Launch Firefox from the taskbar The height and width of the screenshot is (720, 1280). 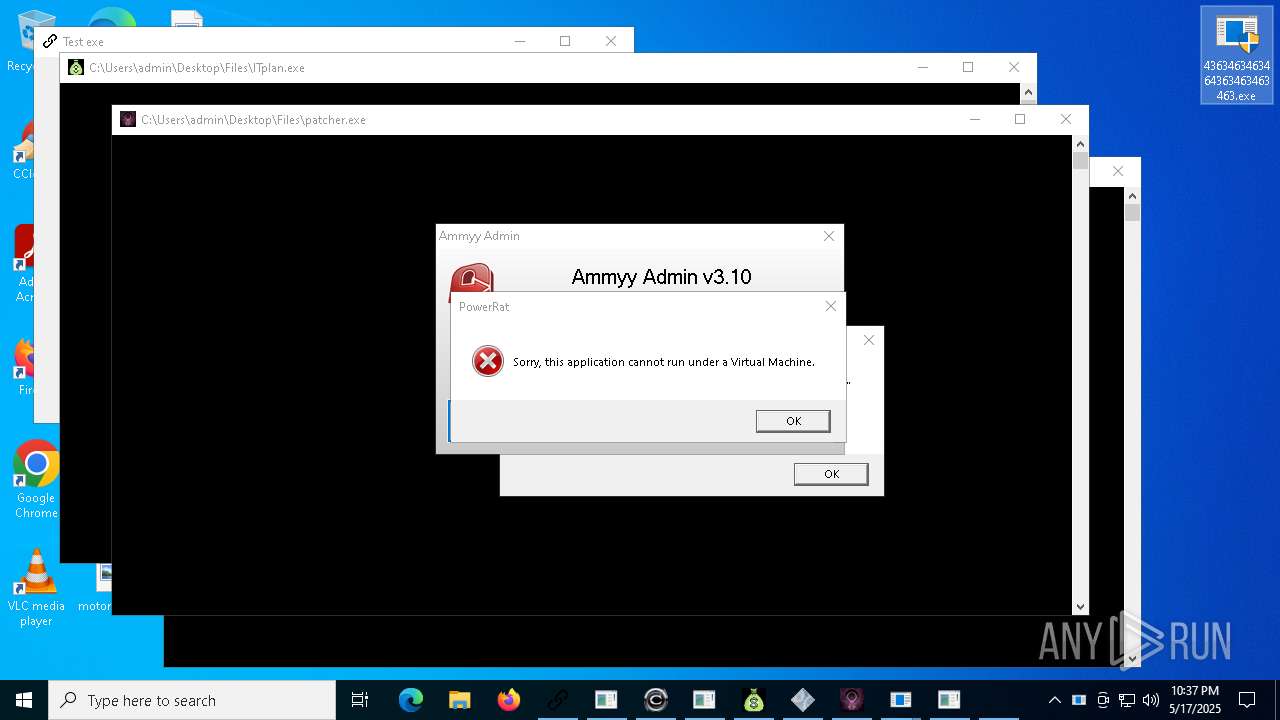tap(508, 700)
